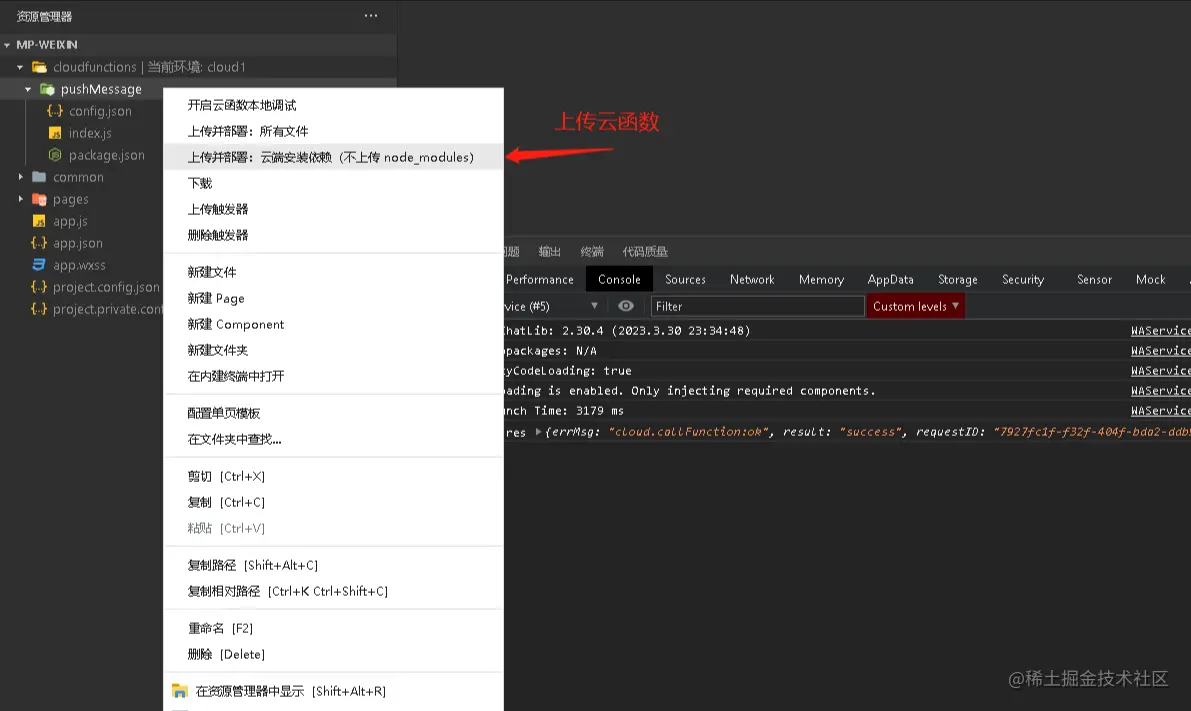Open the WAService link on the Launch Time row
The height and width of the screenshot is (711, 1191).
[x=1160, y=410]
